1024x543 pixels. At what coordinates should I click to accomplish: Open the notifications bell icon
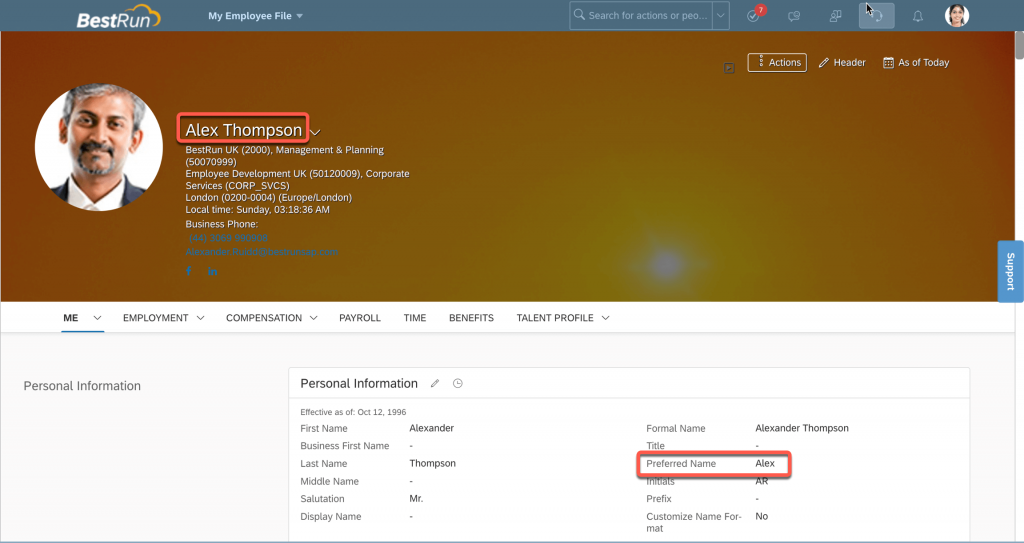[918, 16]
